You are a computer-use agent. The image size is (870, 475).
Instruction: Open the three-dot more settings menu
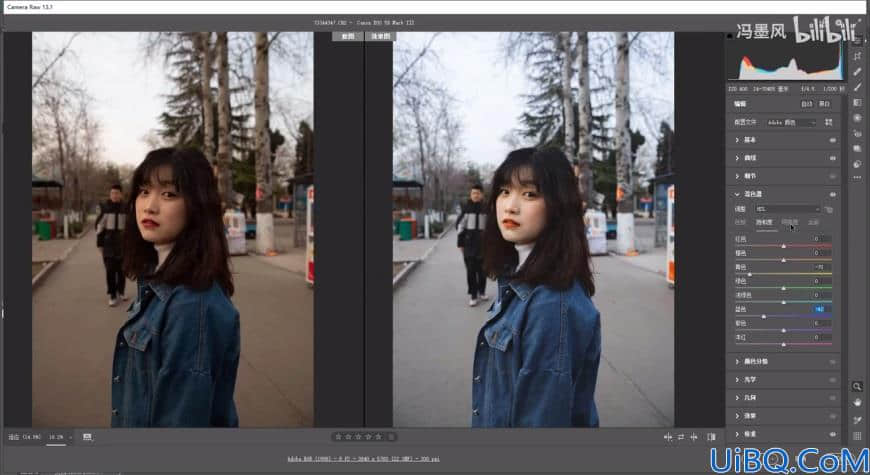point(857,178)
